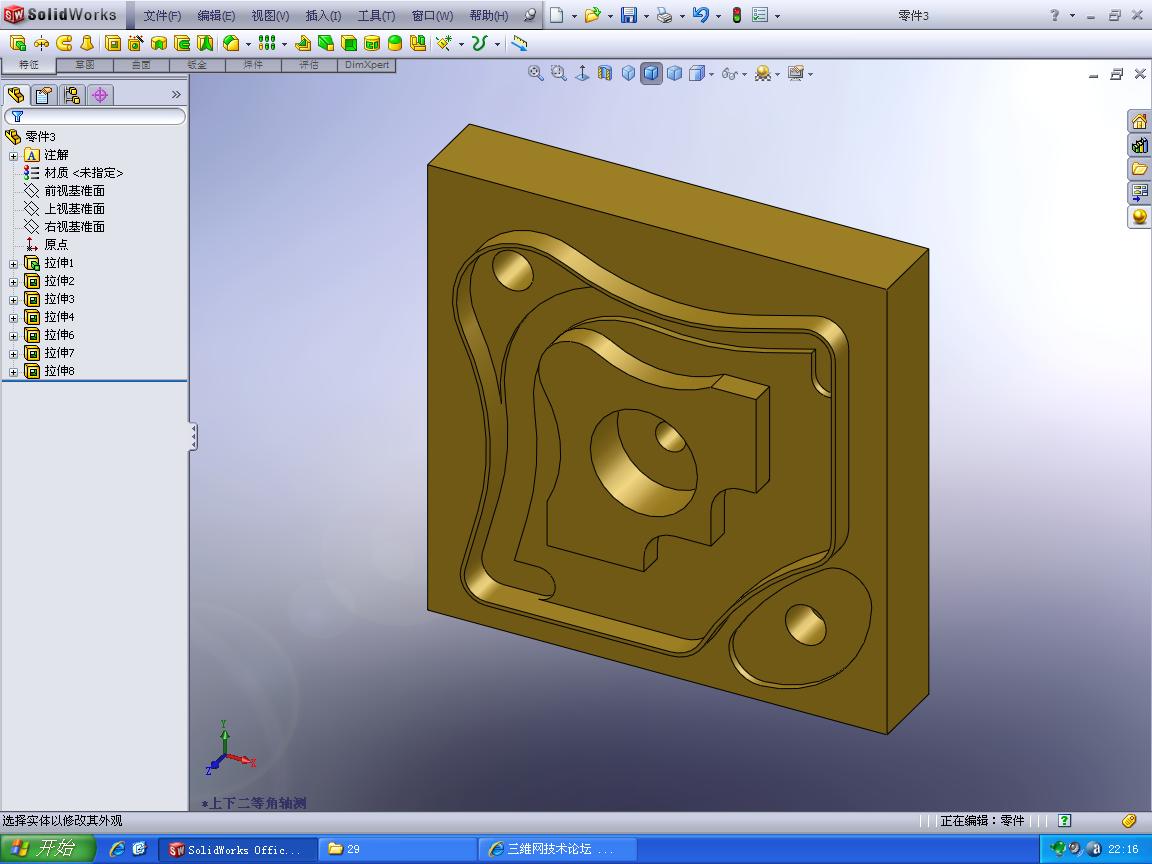Expand FeatureManager tabs with double chevron
Screen dimensions: 1152x864
(176, 94)
